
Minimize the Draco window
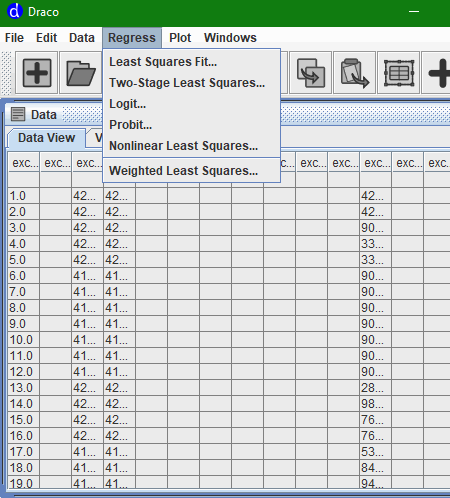pos(414,12)
